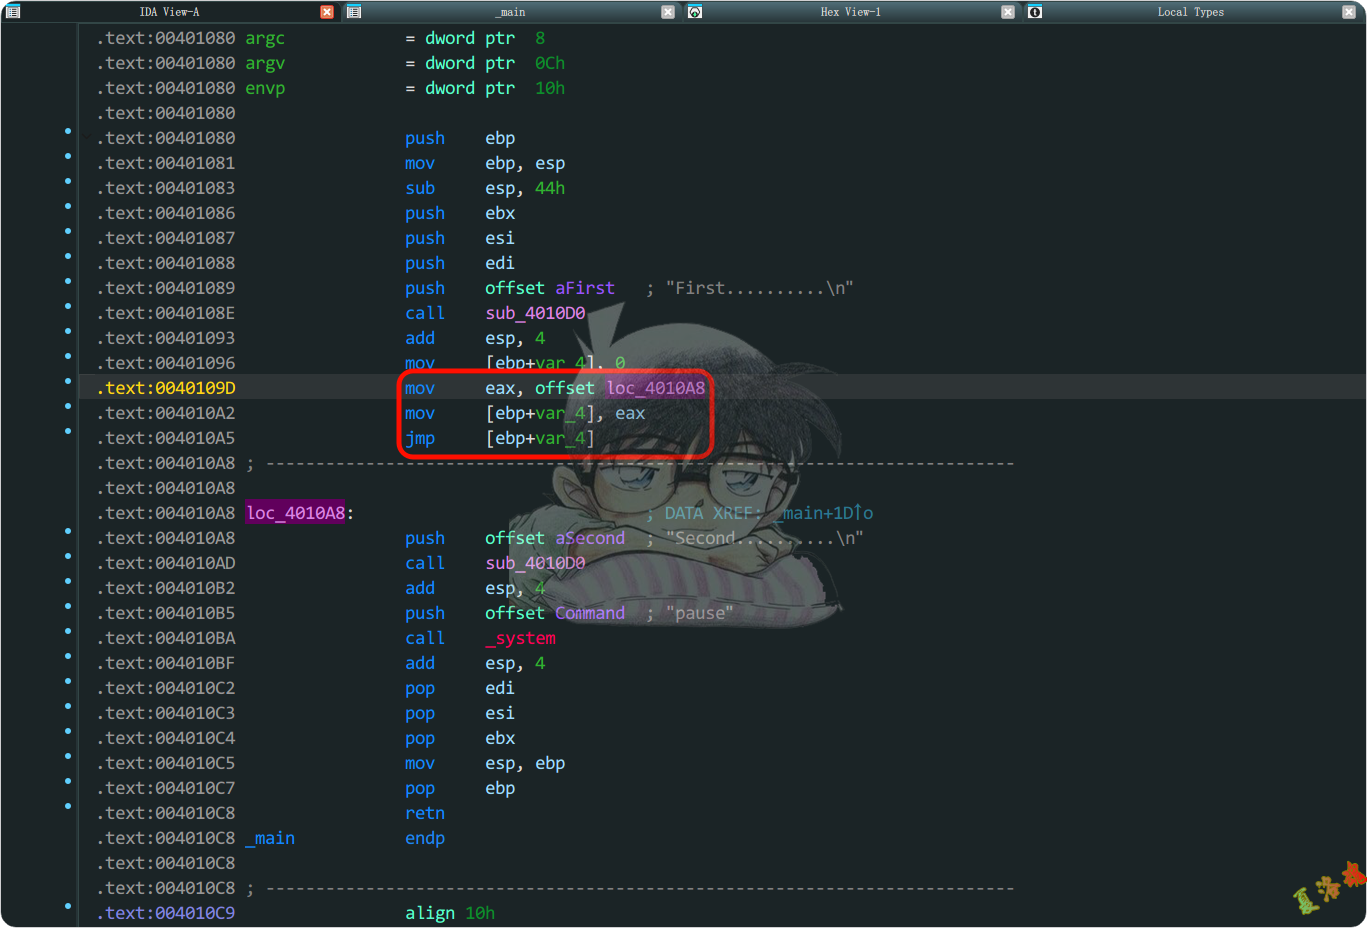
Task: Switch to the _main tab
Action: 510,12
